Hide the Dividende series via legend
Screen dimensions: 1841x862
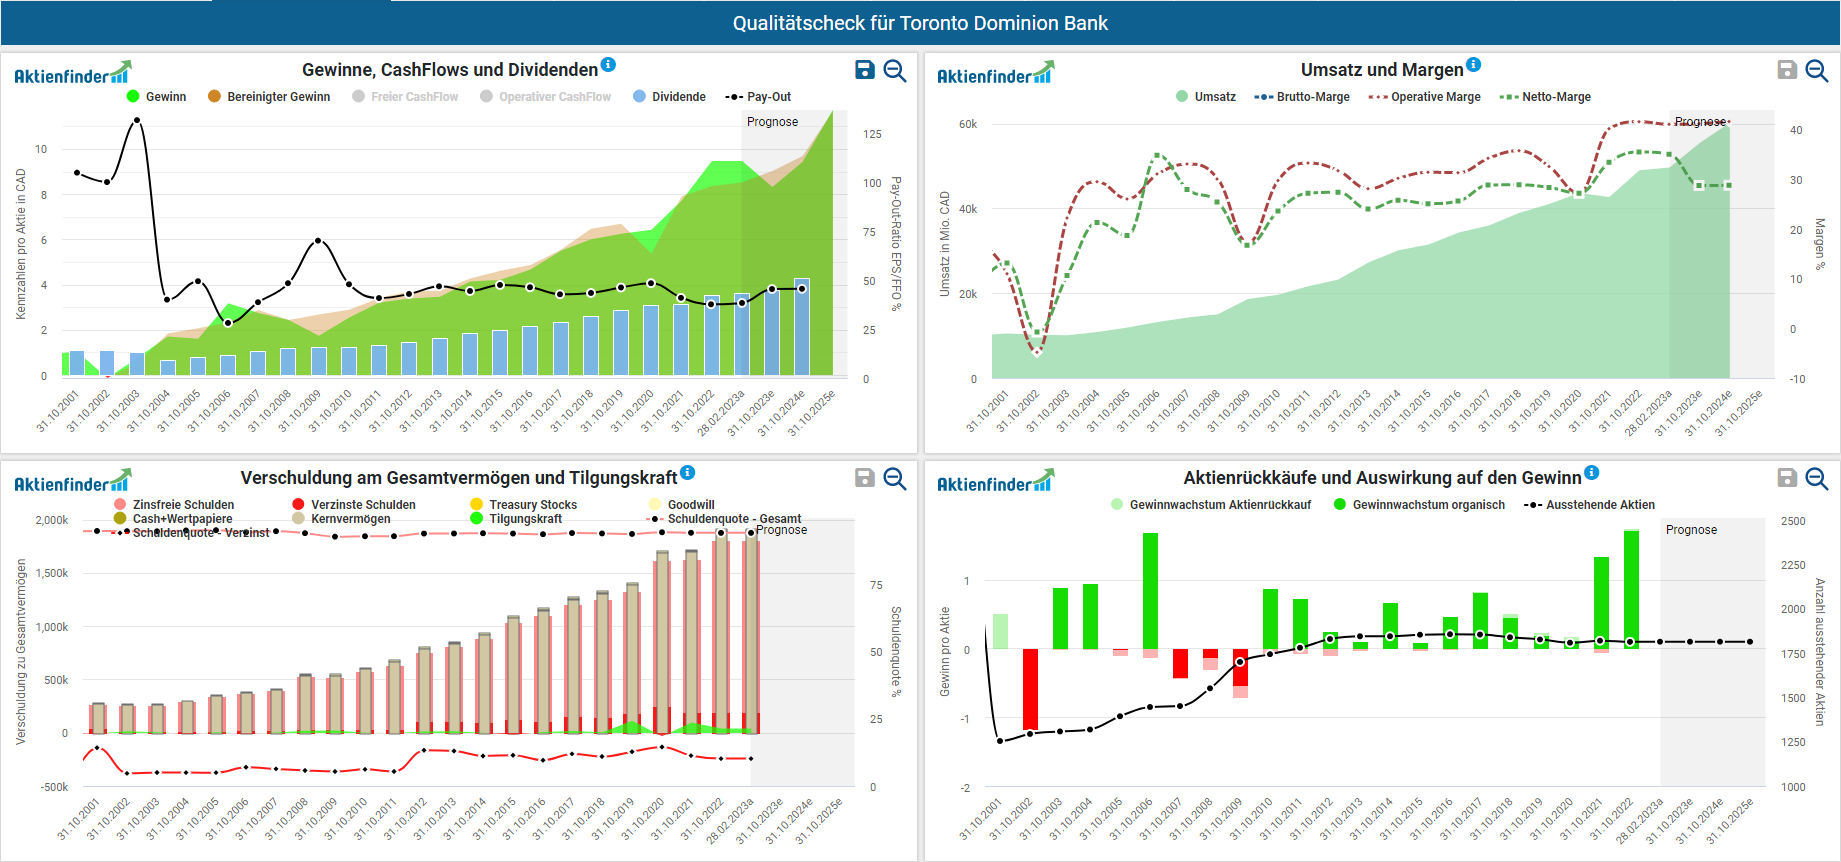(x=678, y=97)
